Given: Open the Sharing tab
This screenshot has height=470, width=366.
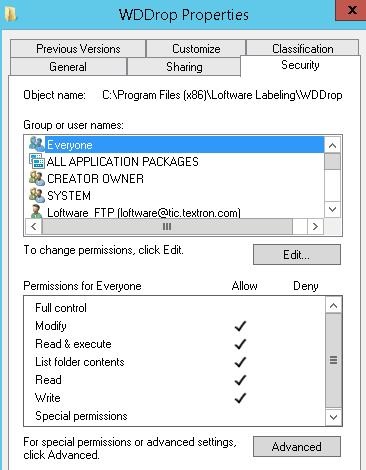Looking at the screenshot, I should (x=184, y=67).
